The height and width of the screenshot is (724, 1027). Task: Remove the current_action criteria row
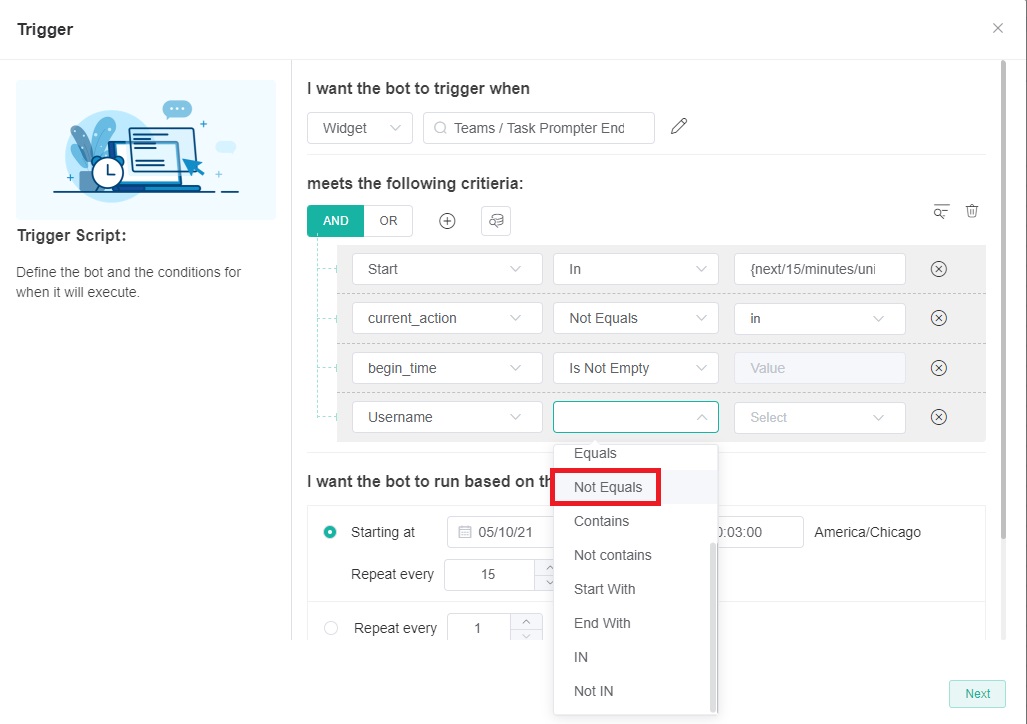pyautogui.click(x=938, y=318)
